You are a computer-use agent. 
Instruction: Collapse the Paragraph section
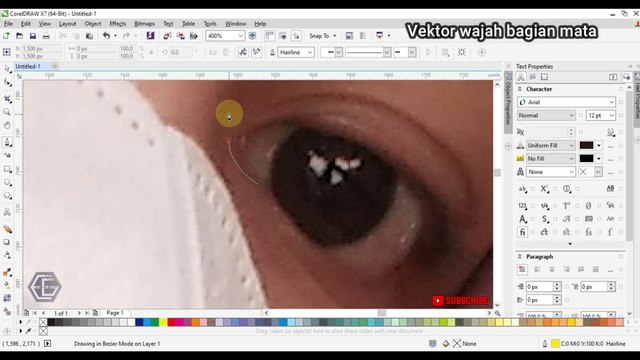tap(520, 257)
